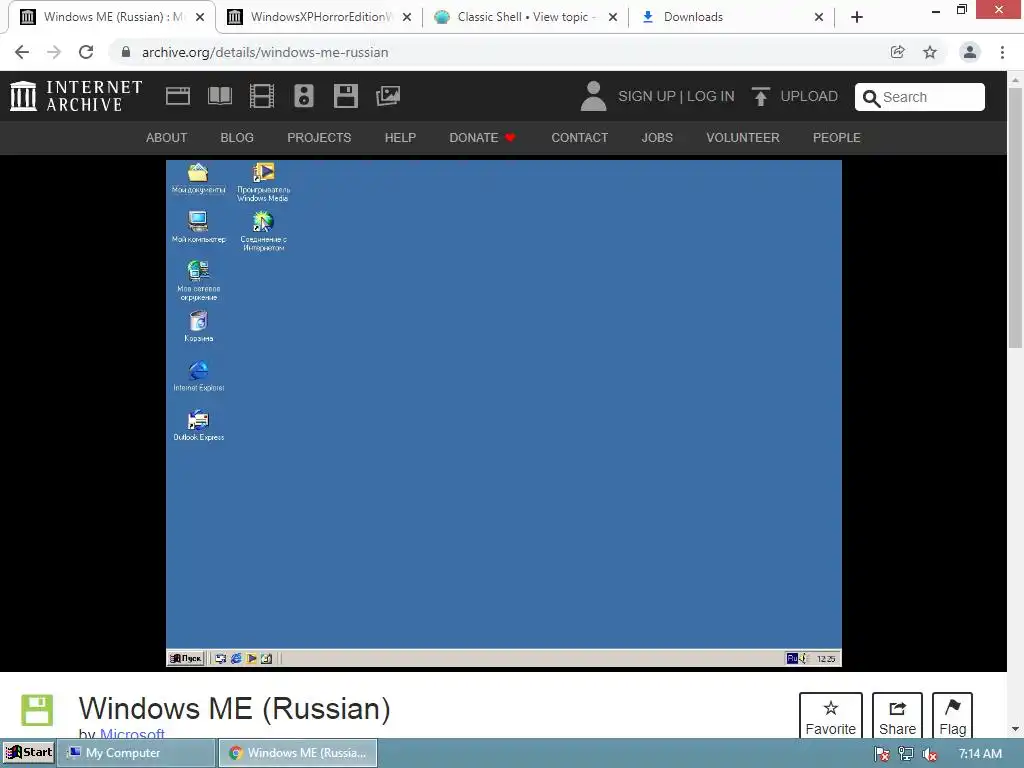Click the Share button

pos(897,716)
